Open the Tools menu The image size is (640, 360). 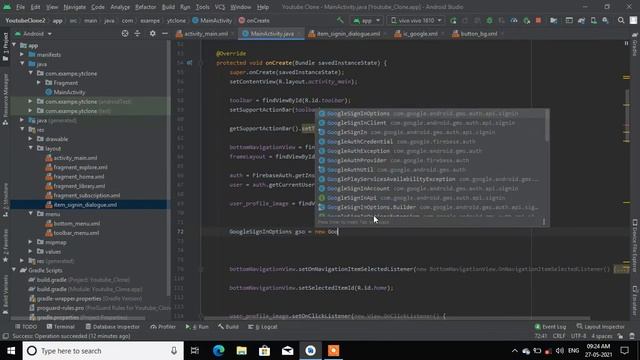[x=202, y=7]
